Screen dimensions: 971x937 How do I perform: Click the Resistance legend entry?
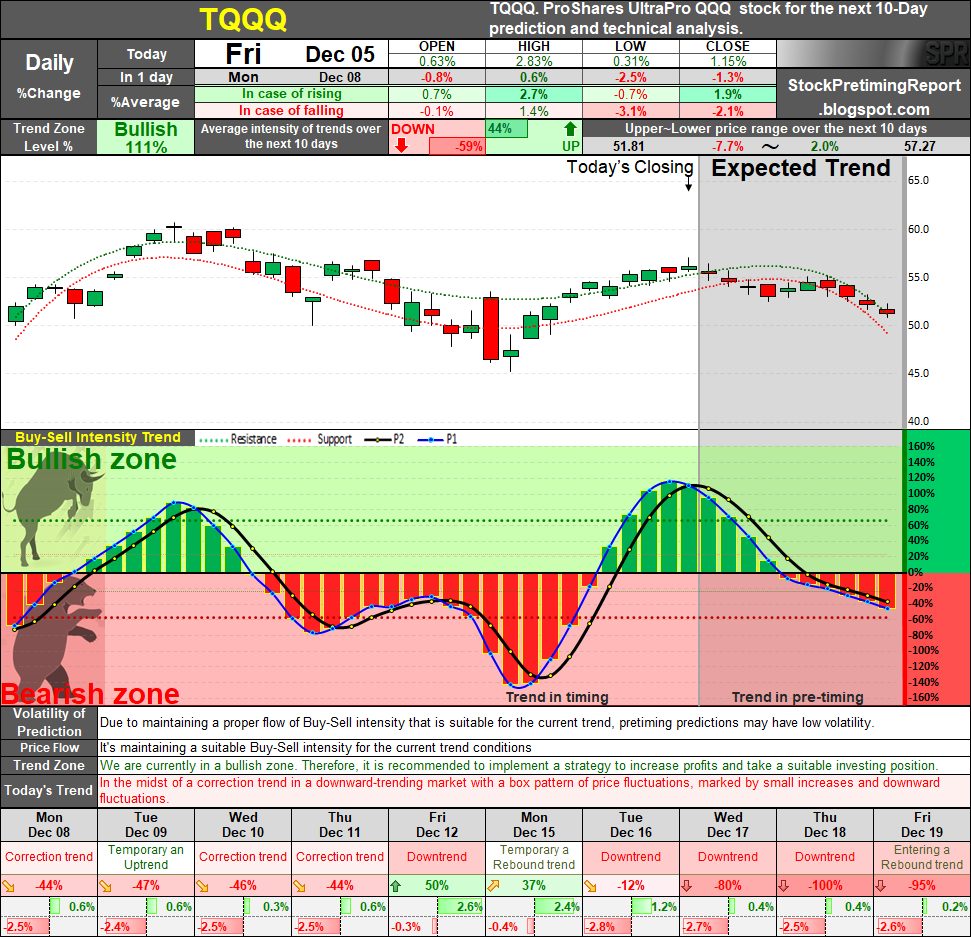[x=238, y=439]
